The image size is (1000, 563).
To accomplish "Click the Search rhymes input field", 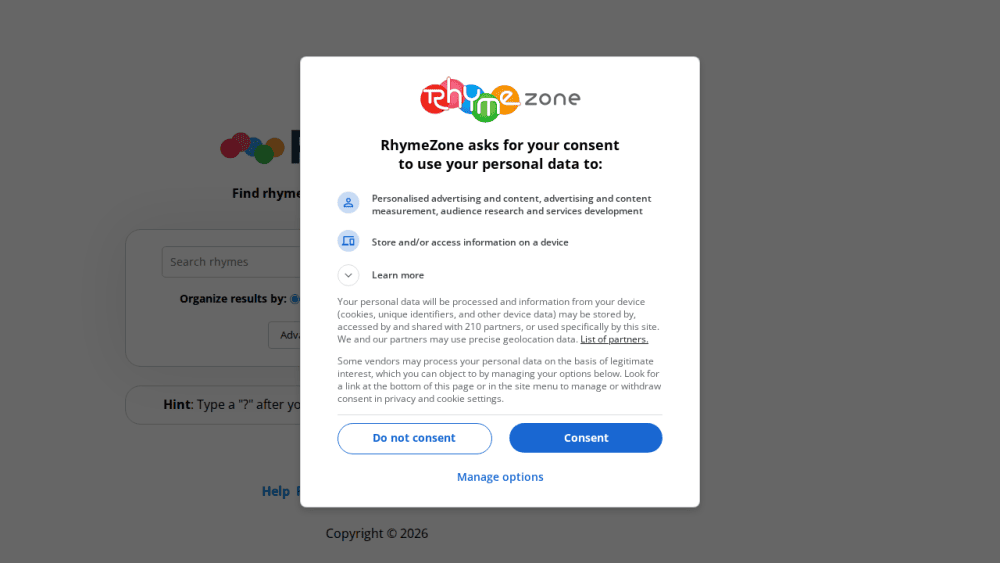I will (x=231, y=262).
